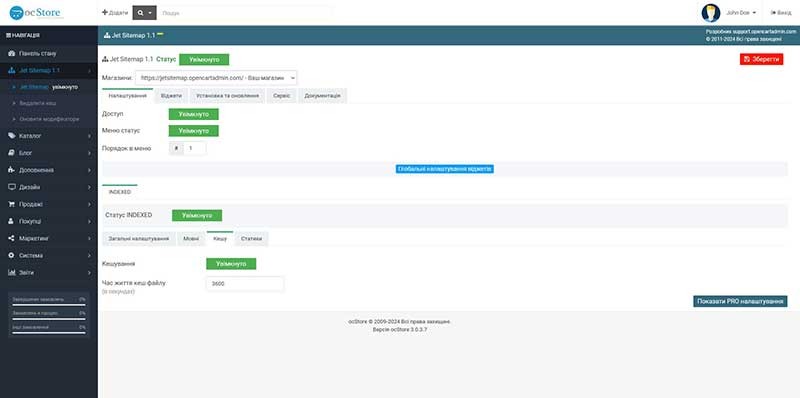This screenshot has height=398, width=800.
Task: Click the cache lifetime 3600 field
Action: (245, 284)
